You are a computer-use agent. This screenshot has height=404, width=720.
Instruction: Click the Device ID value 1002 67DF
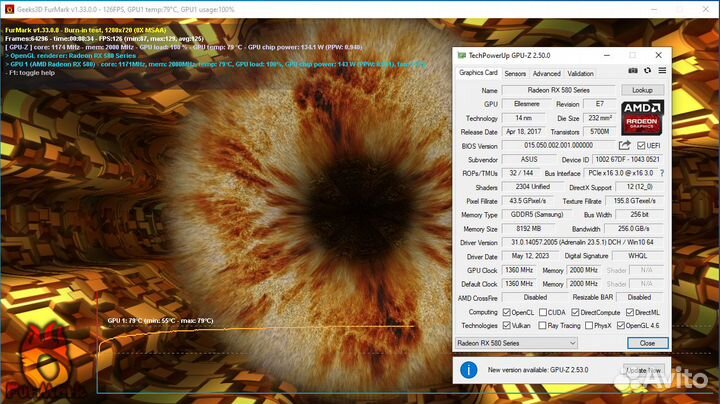[x=628, y=159]
